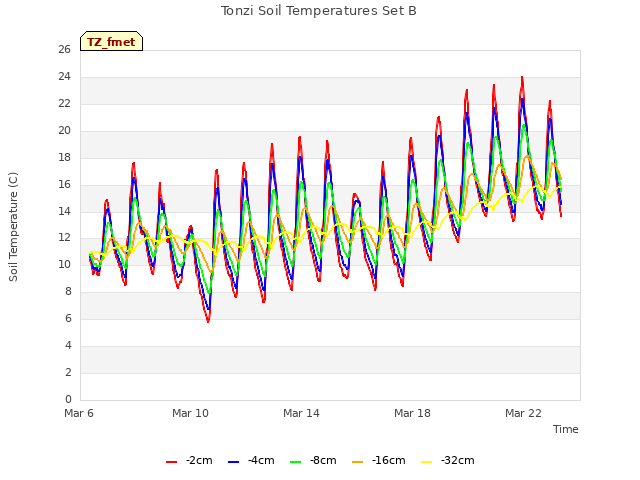
Task: Click the 24 y-axis tick label
Action: [x=64, y=77]
